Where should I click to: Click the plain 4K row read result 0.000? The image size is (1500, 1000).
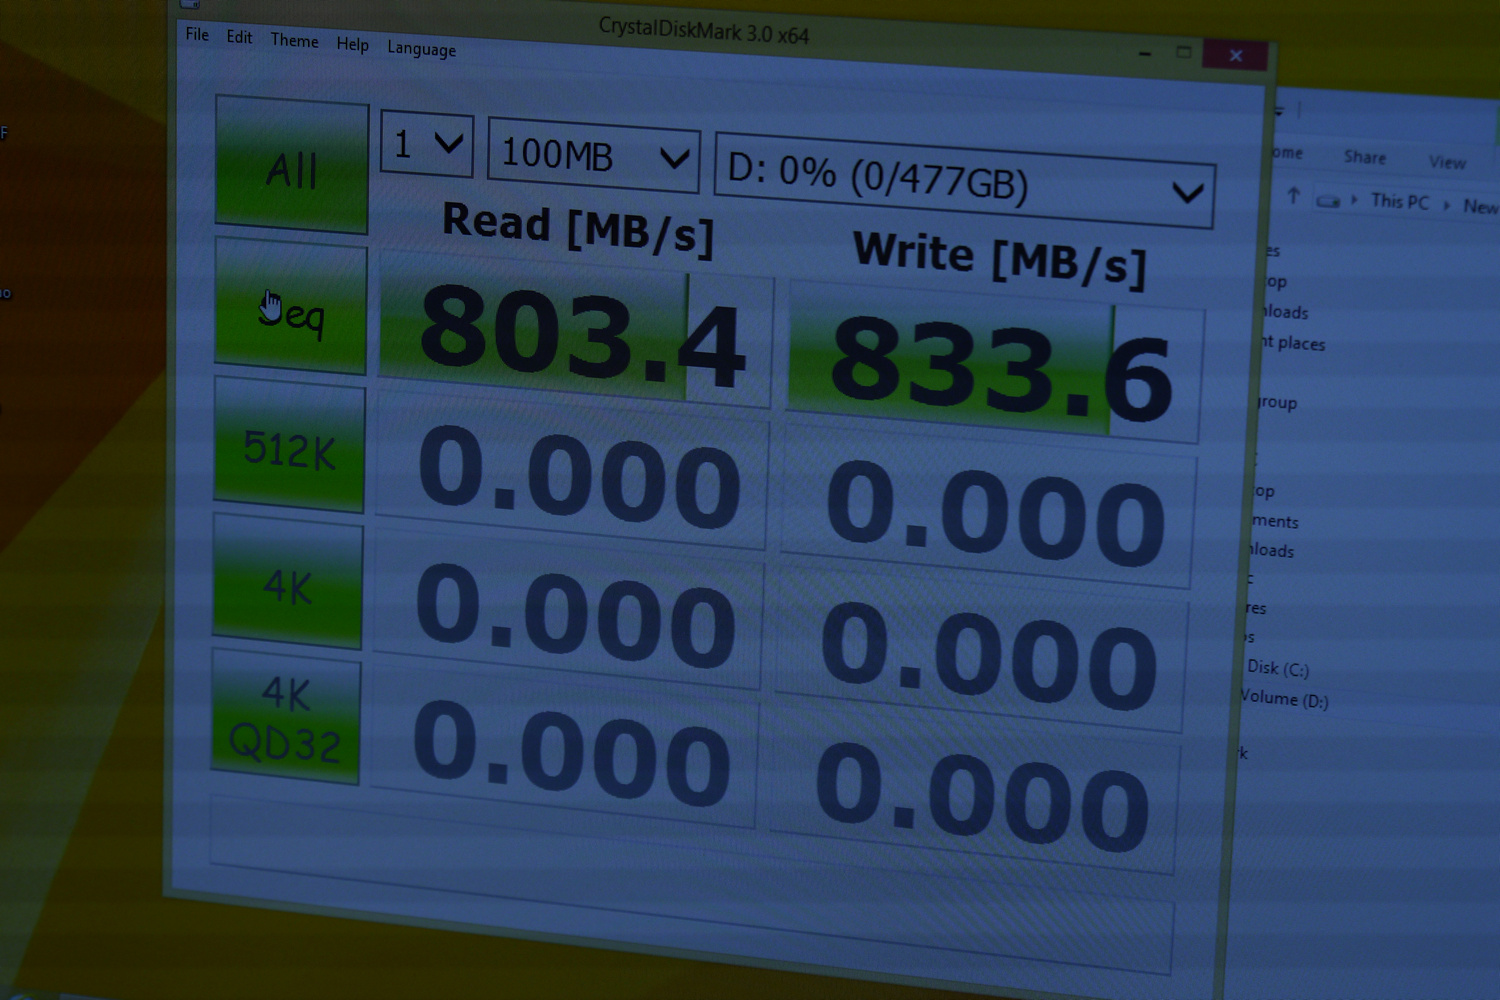point(568,610)
